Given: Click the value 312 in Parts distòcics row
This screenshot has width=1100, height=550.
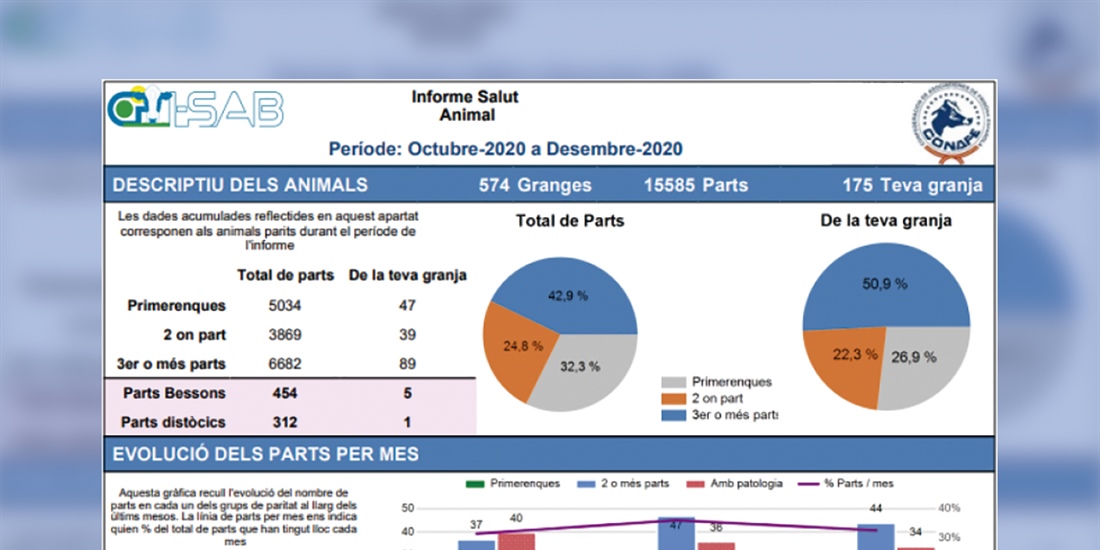Looking at the screenshot, I should click(285, 422).
